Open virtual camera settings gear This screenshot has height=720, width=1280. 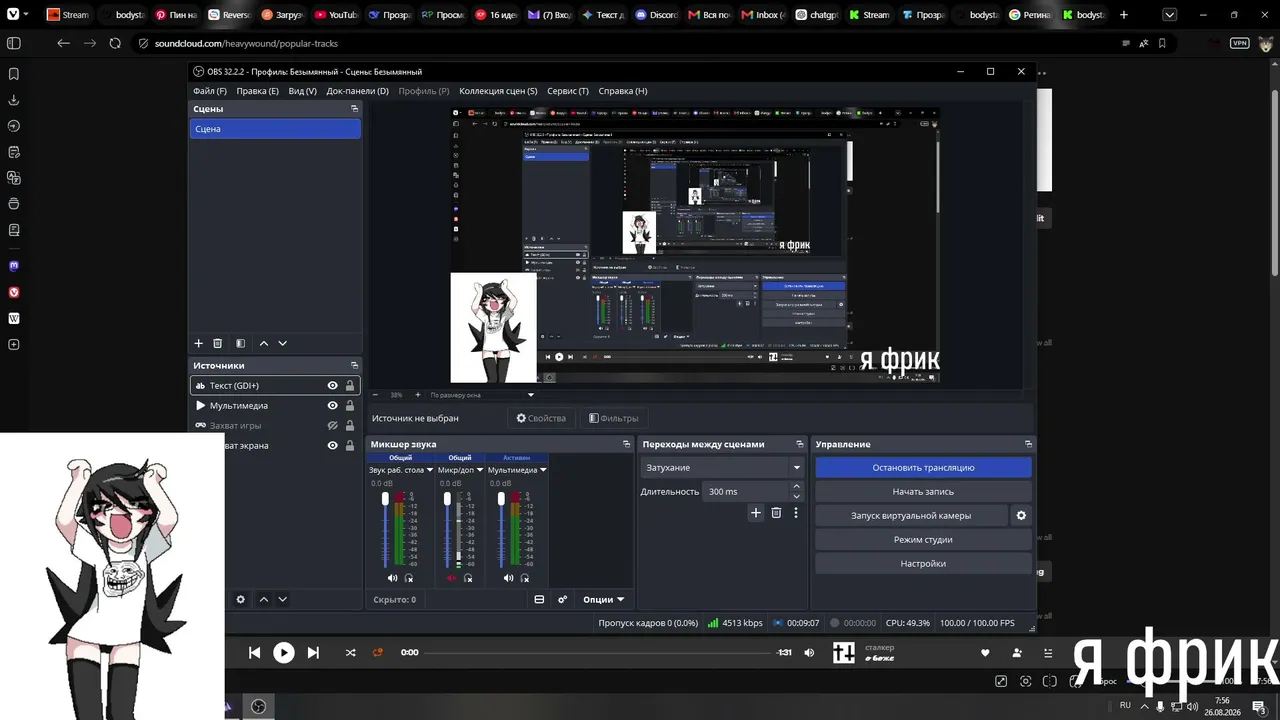[1021, 515]
